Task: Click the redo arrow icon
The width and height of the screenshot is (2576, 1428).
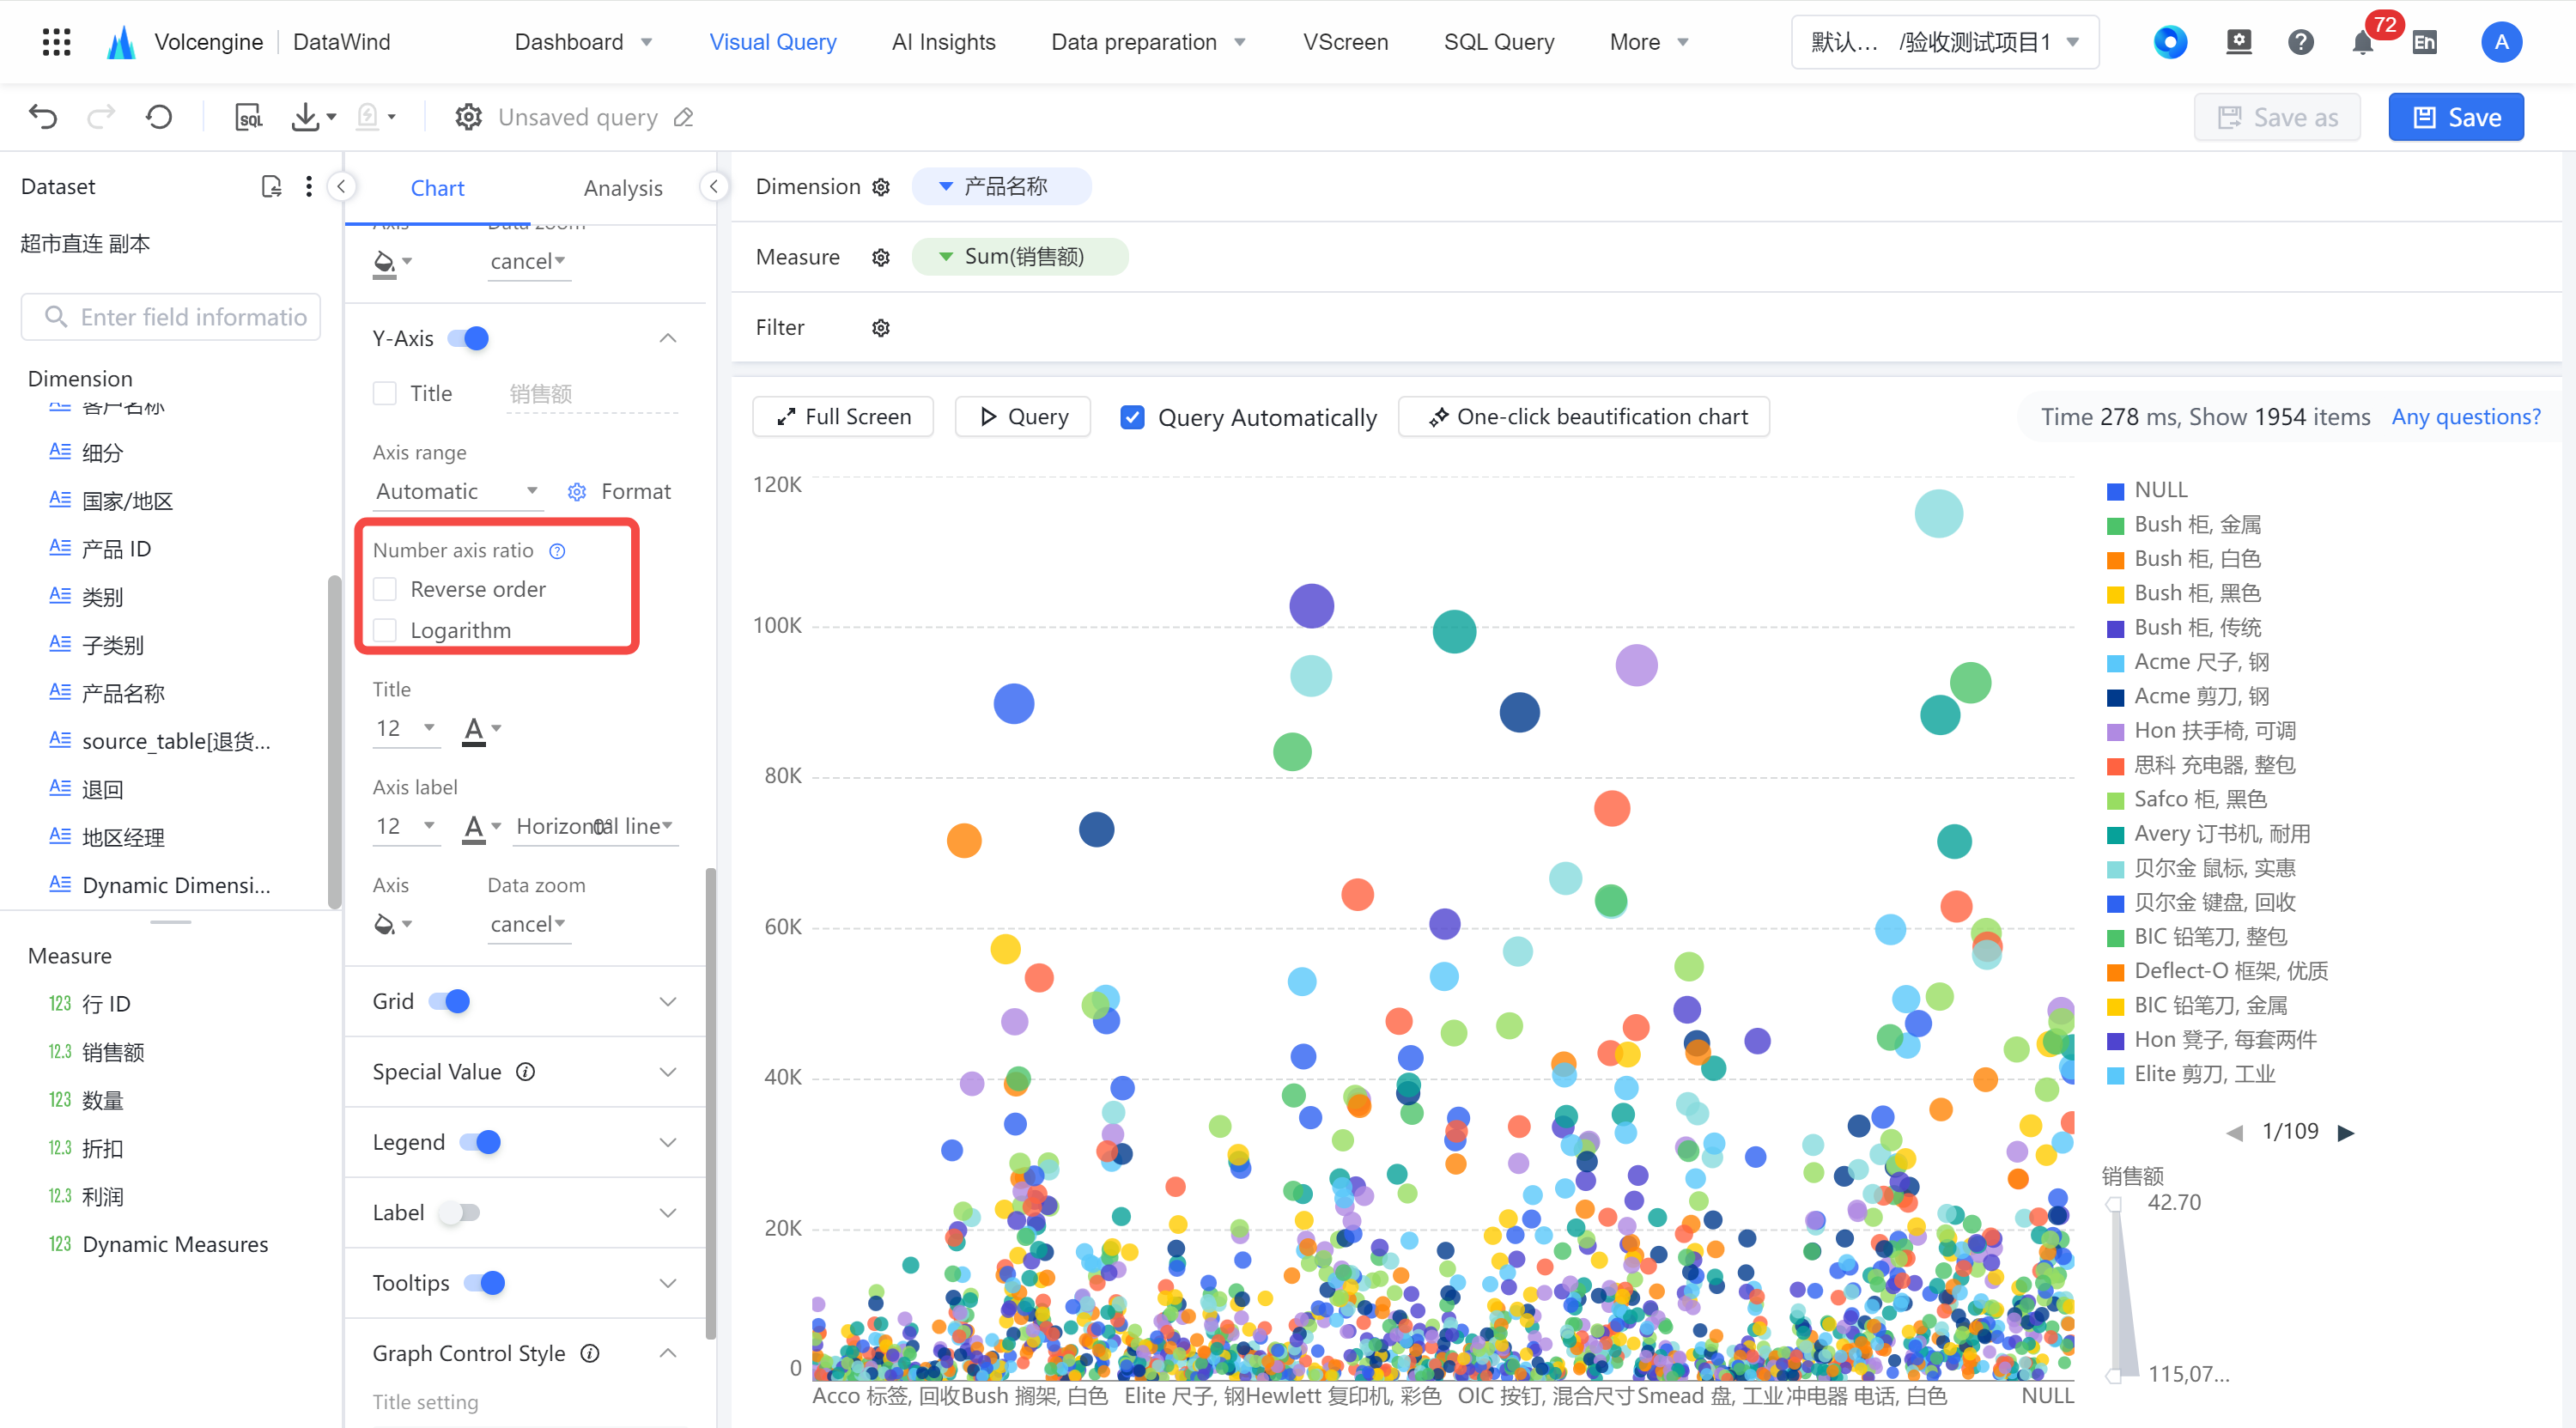Action: tap(101, 117)
